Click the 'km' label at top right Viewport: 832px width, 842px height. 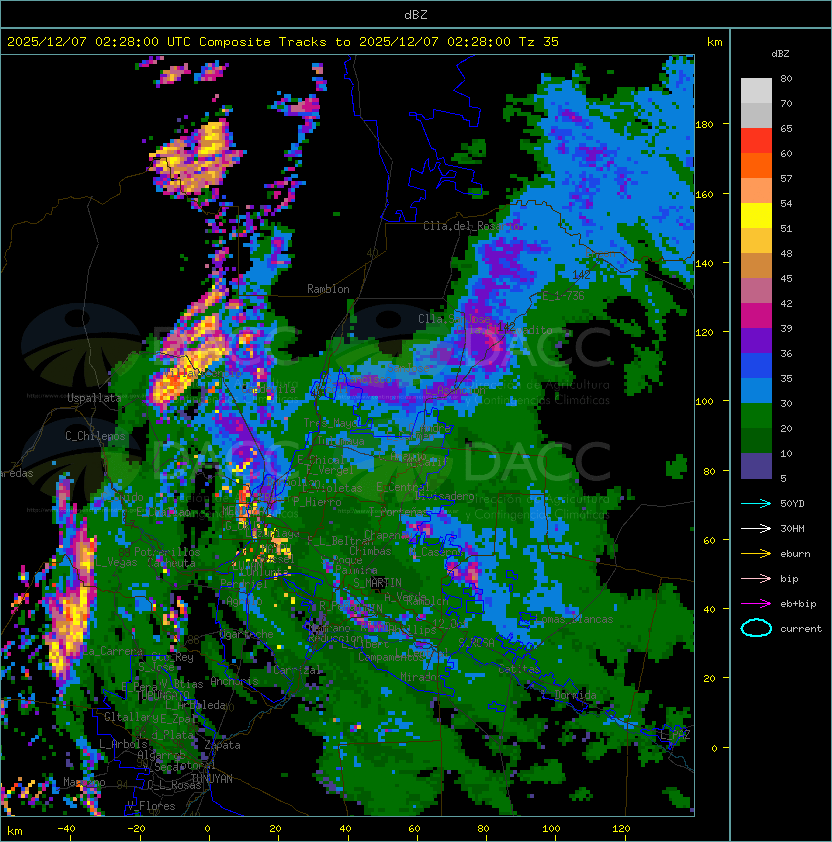click(714, 42)
